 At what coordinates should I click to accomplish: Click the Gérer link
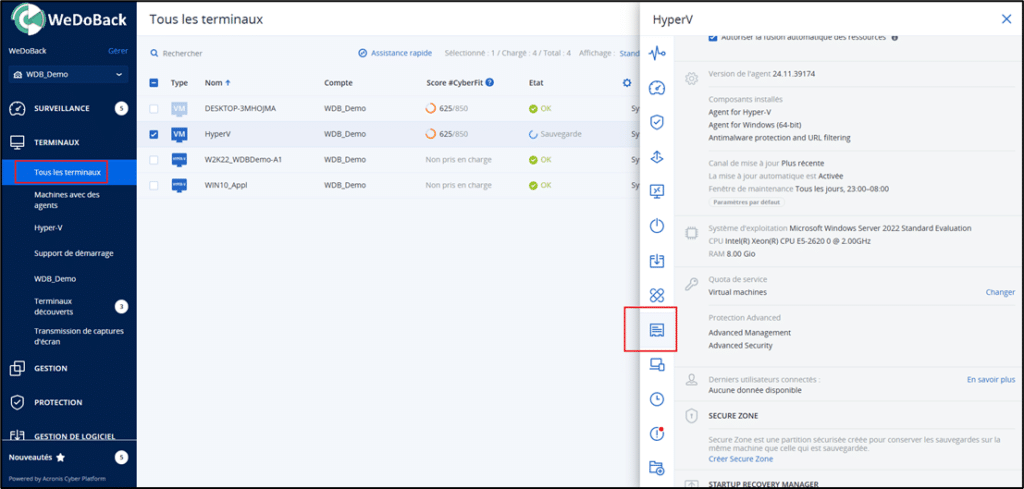click(118, 51)
